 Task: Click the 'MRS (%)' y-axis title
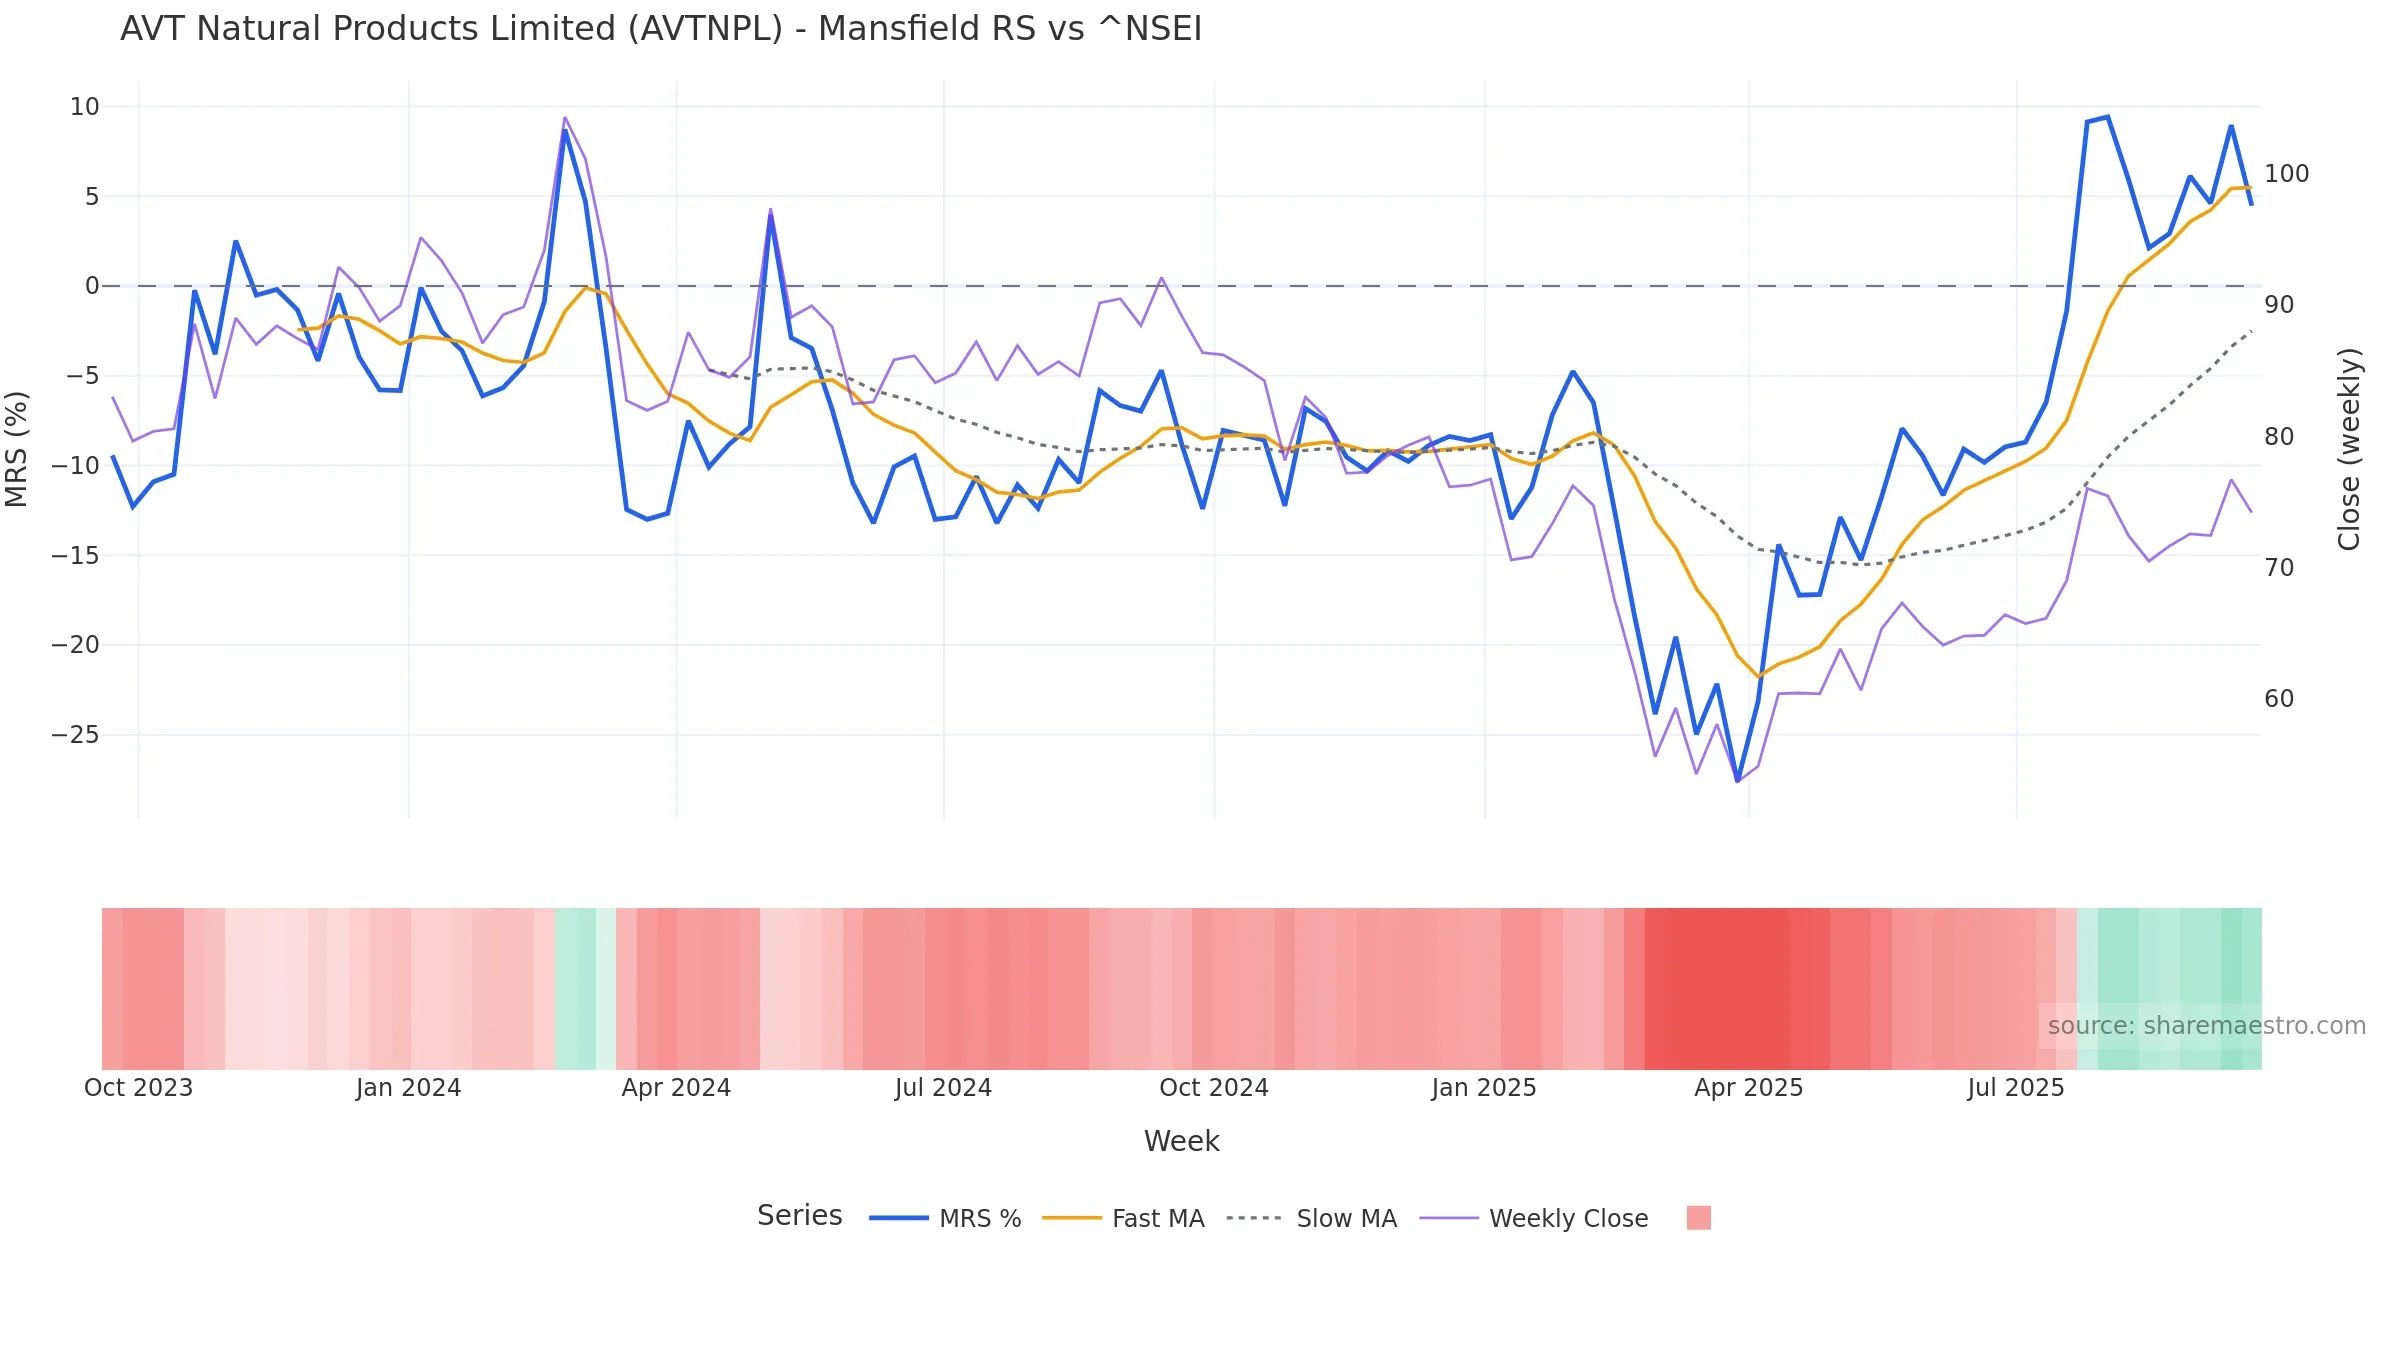click(x=17, y=449)
